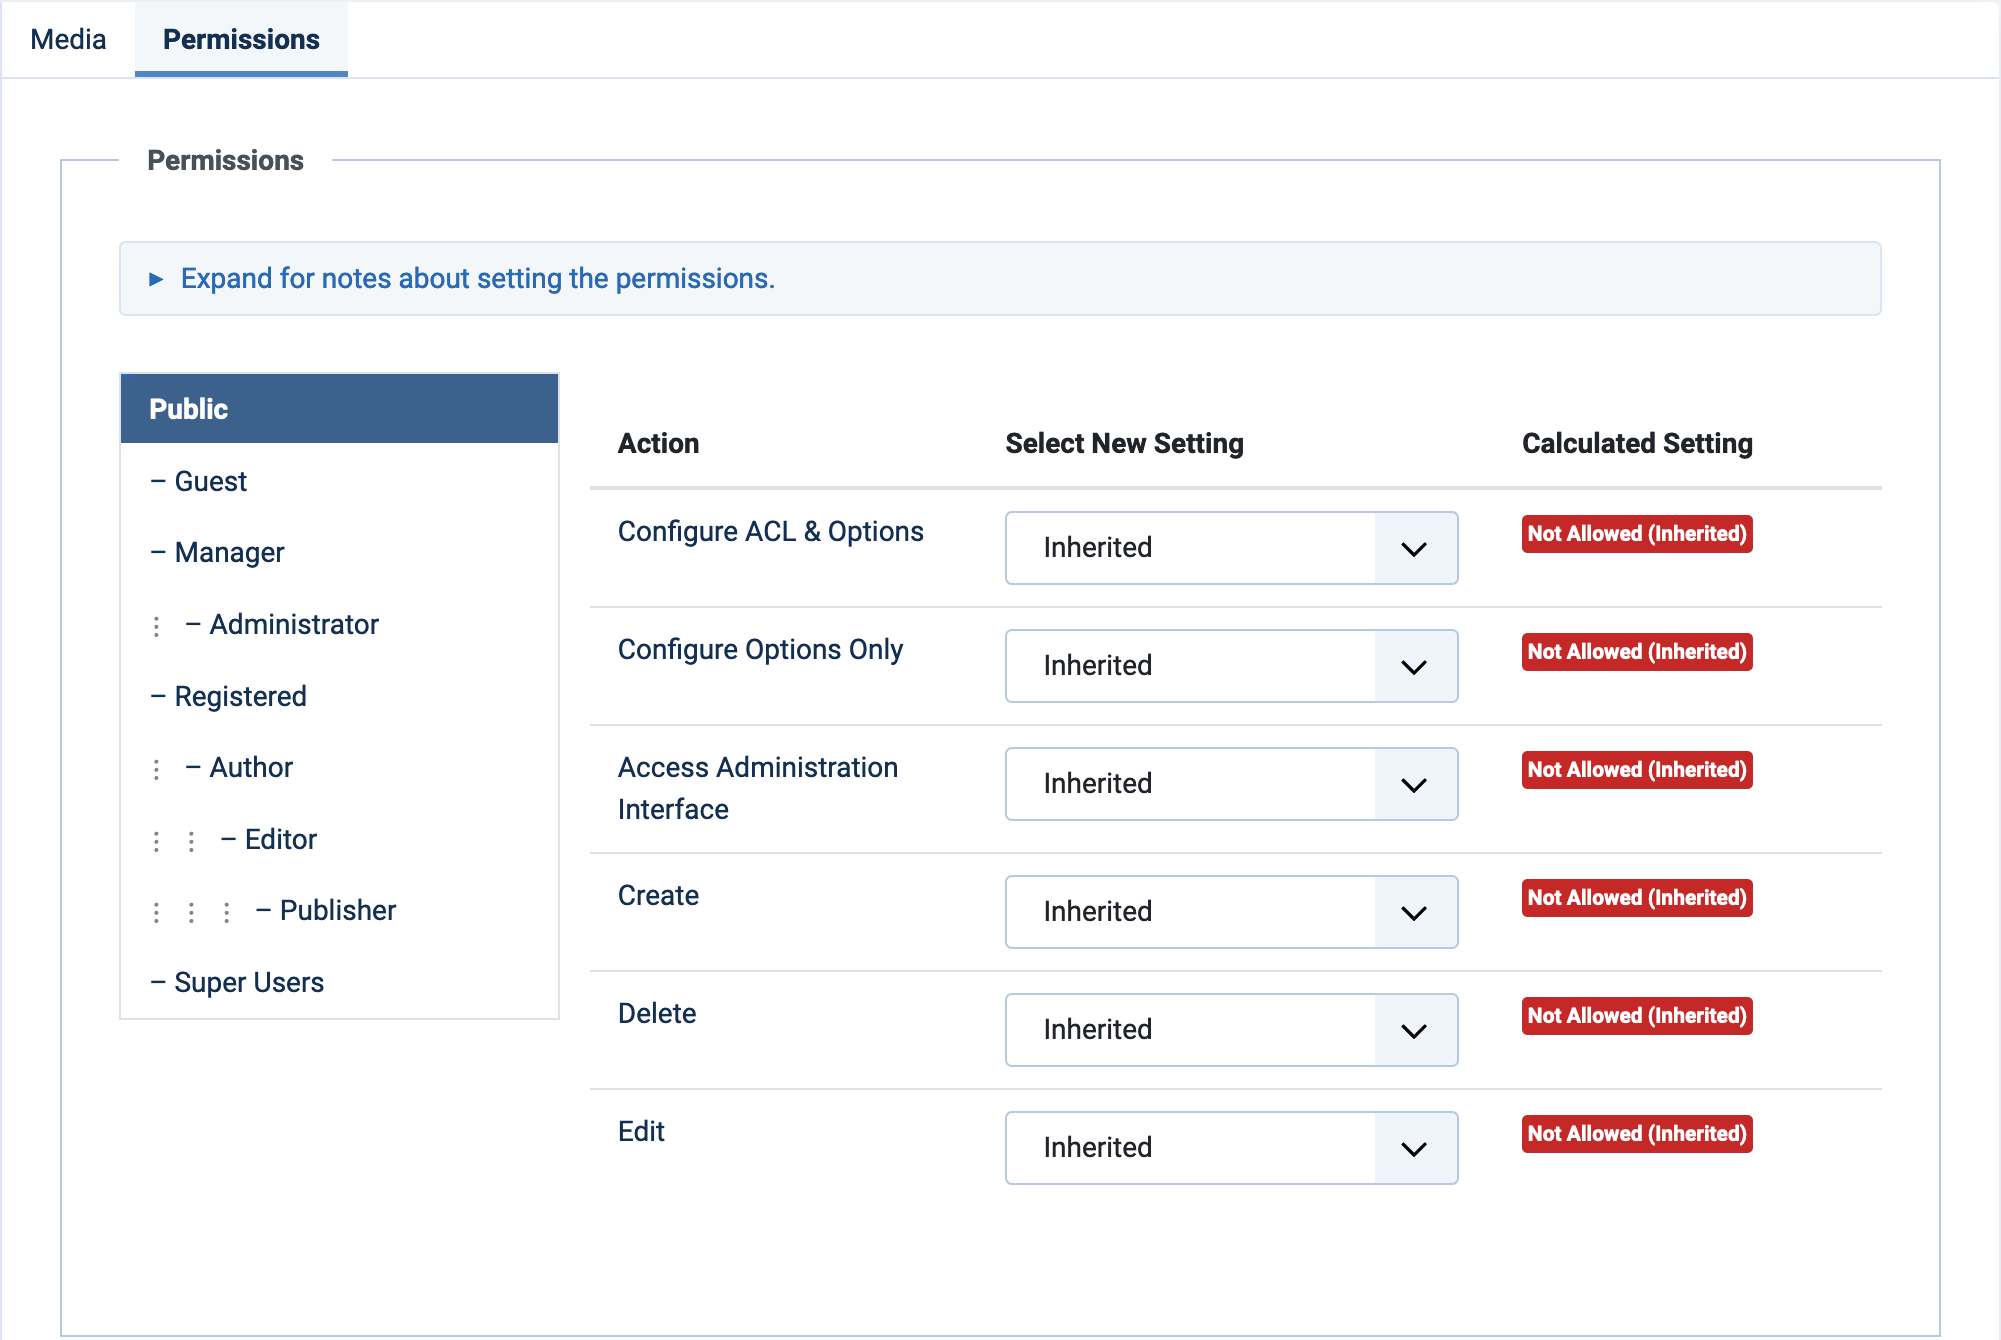This screenshot has height=1340, width=2001.
Task: Pick the Author group
Action: click(x=250, y=767)
